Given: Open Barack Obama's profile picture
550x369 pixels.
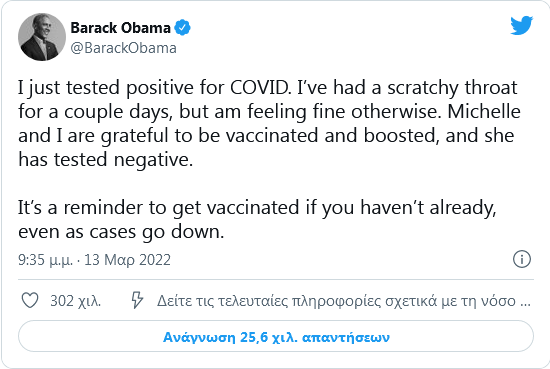Looking at the screenshot, I should [x=42, y=37].
